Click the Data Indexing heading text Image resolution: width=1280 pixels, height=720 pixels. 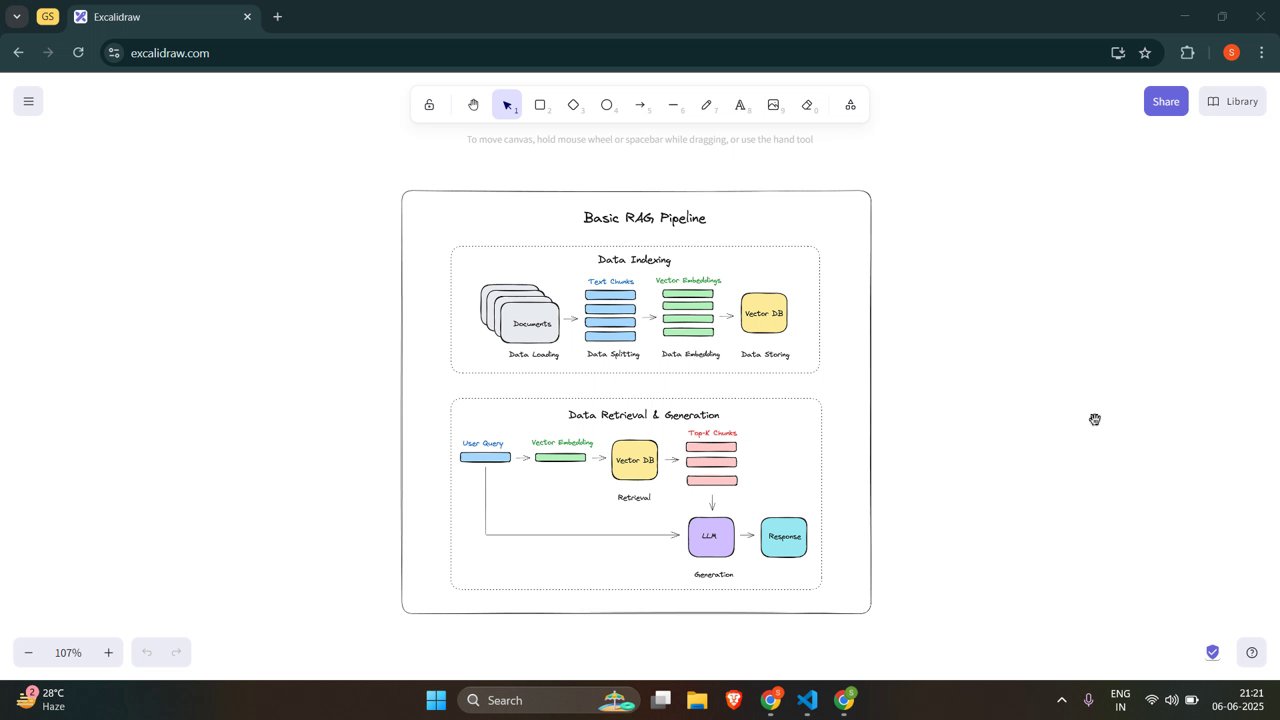pos(634,260)
